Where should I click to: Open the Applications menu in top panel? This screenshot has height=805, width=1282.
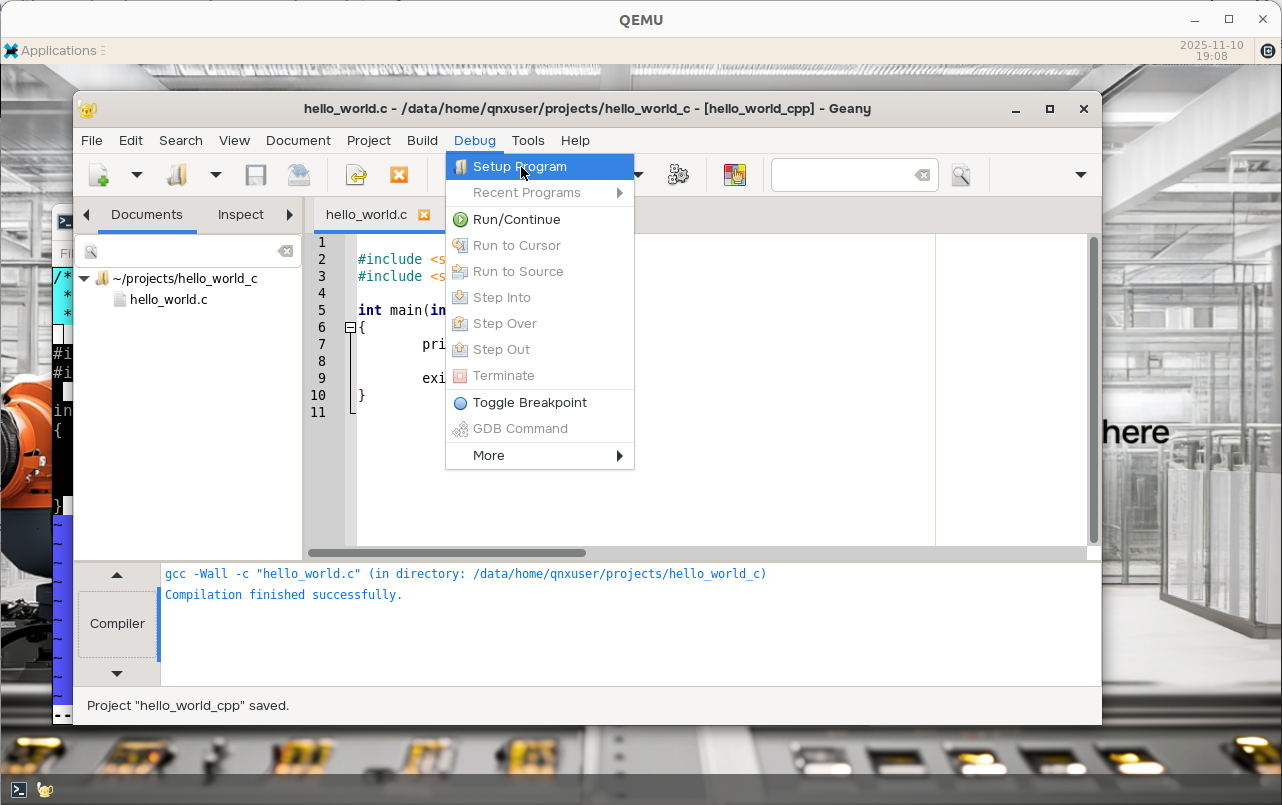pyautogui.click(x=58, y=51)
